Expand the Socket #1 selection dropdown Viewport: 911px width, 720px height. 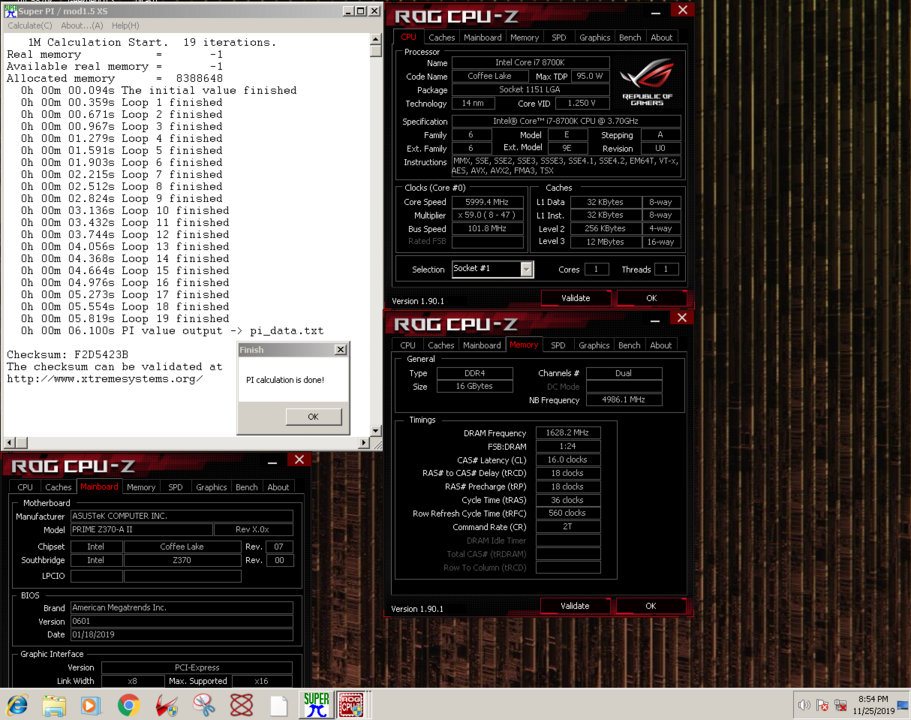pyautogui.click(x=526, y=269)
